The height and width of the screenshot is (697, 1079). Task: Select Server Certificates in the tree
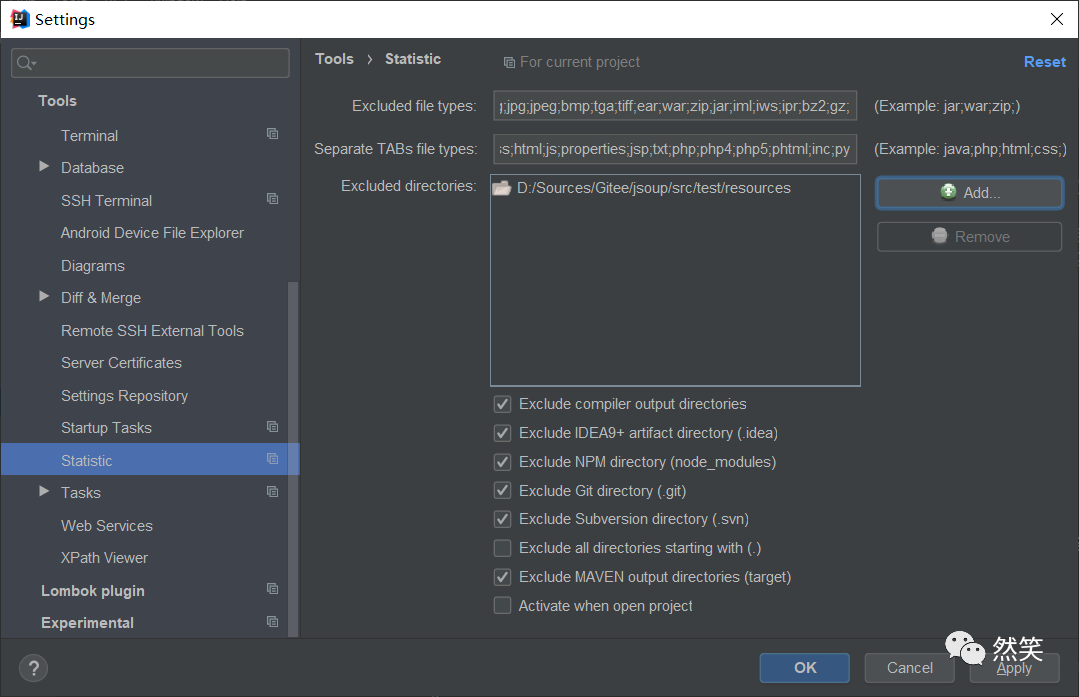pyautogui.click(x=121, y=363)
